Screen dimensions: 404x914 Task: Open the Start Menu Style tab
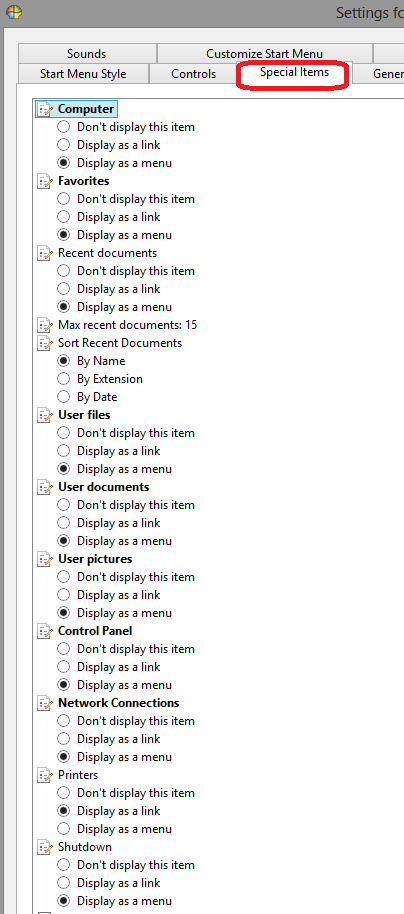(x=83, y=74)
